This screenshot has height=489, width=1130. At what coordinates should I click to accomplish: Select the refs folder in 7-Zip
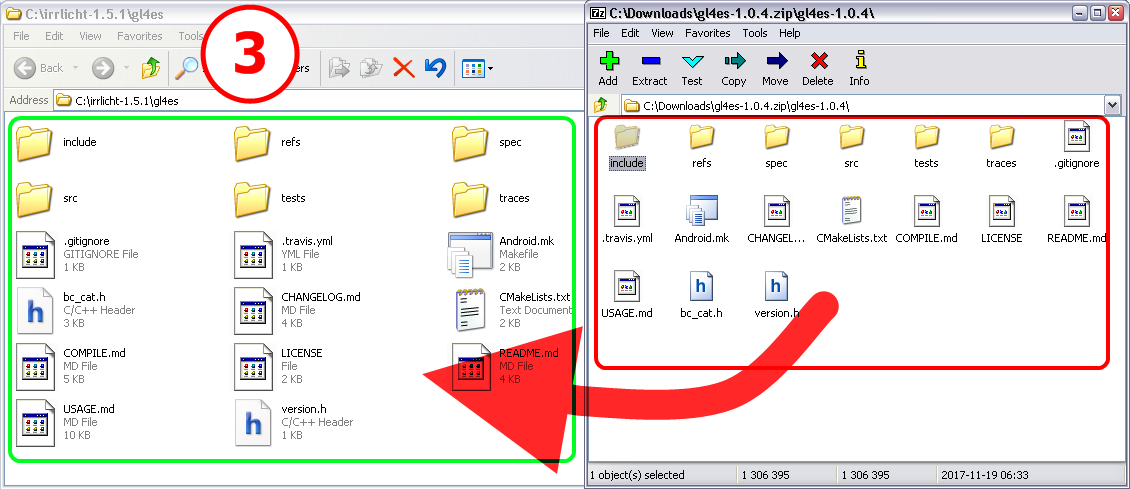(x=701, y=146)
